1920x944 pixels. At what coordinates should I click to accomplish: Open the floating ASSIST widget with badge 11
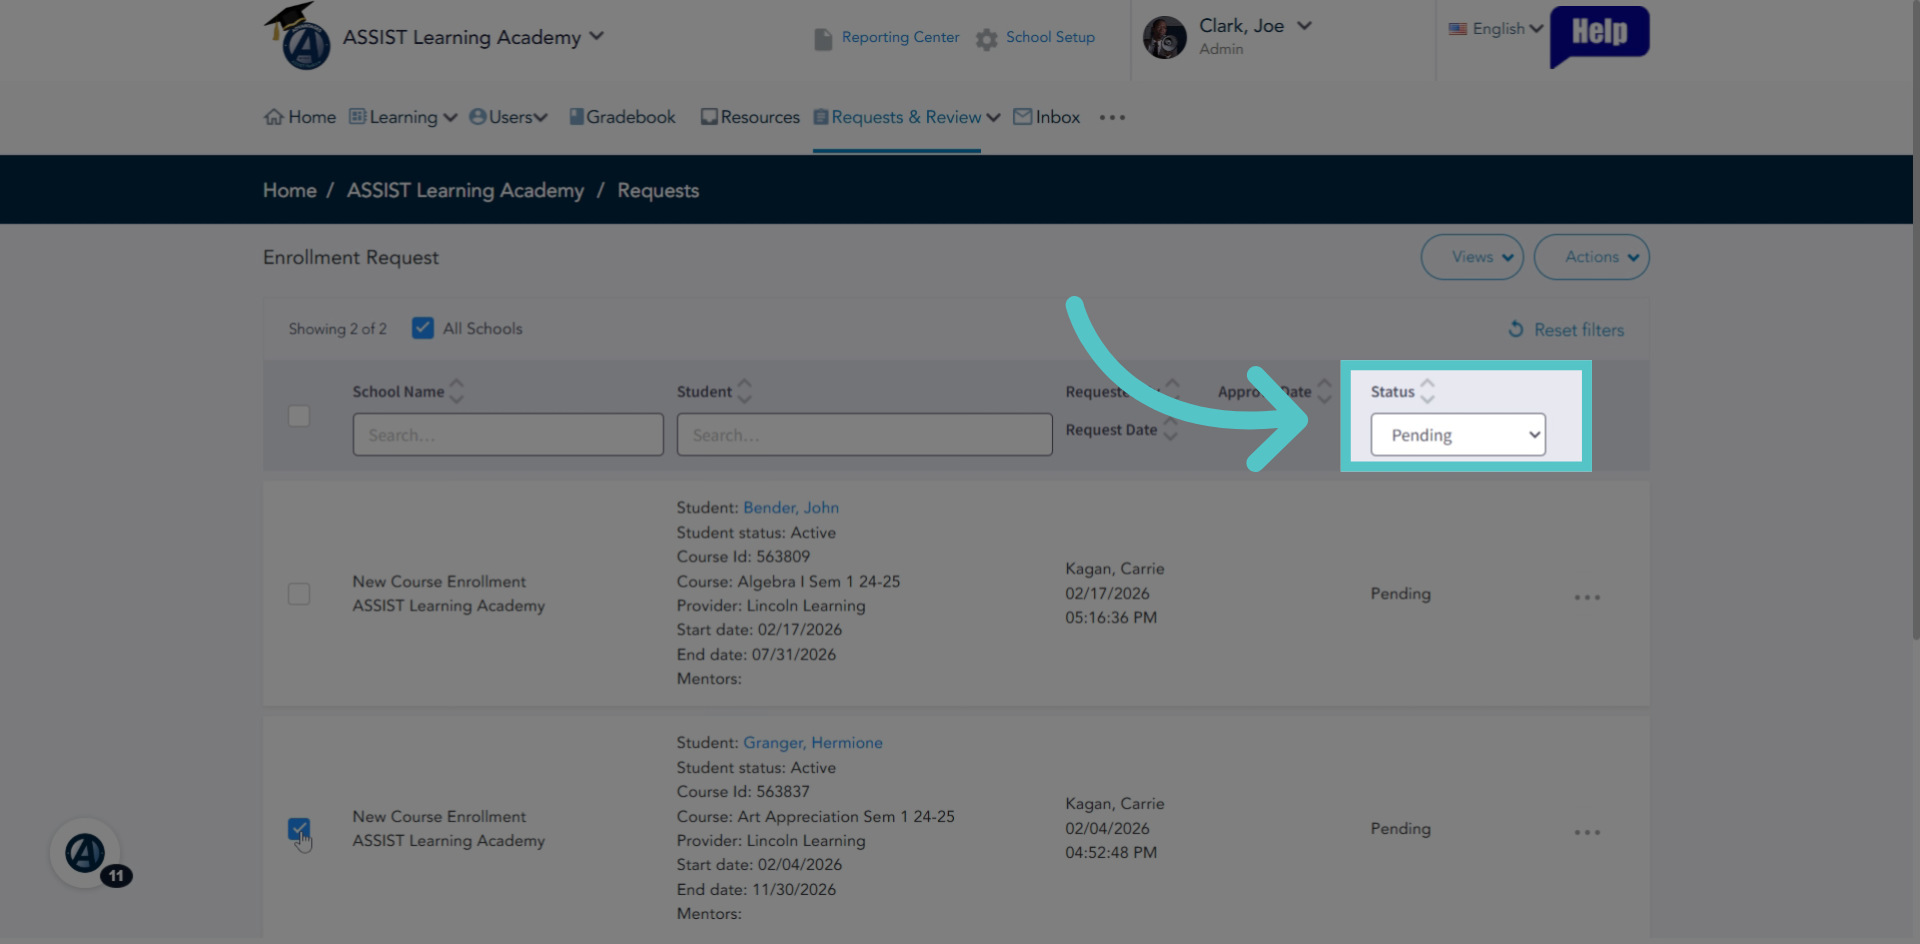tap(87, 853)
